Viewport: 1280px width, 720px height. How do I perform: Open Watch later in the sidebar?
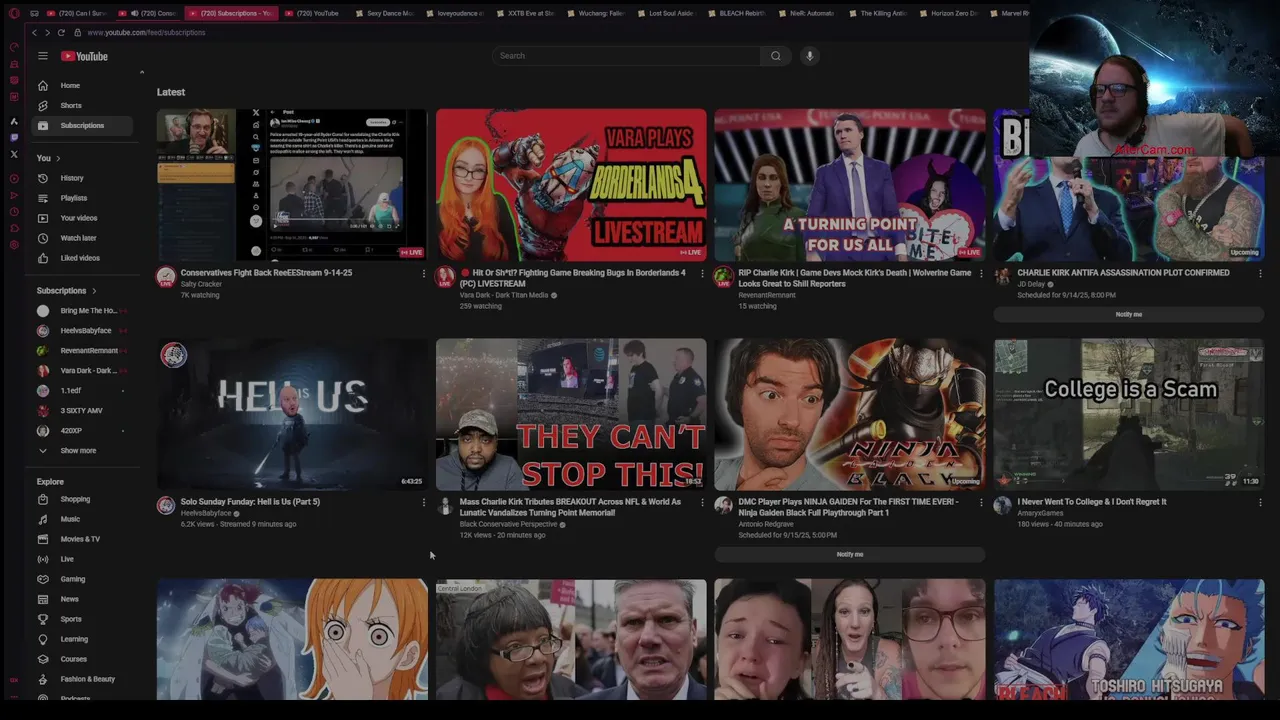[x=84, y=238]
